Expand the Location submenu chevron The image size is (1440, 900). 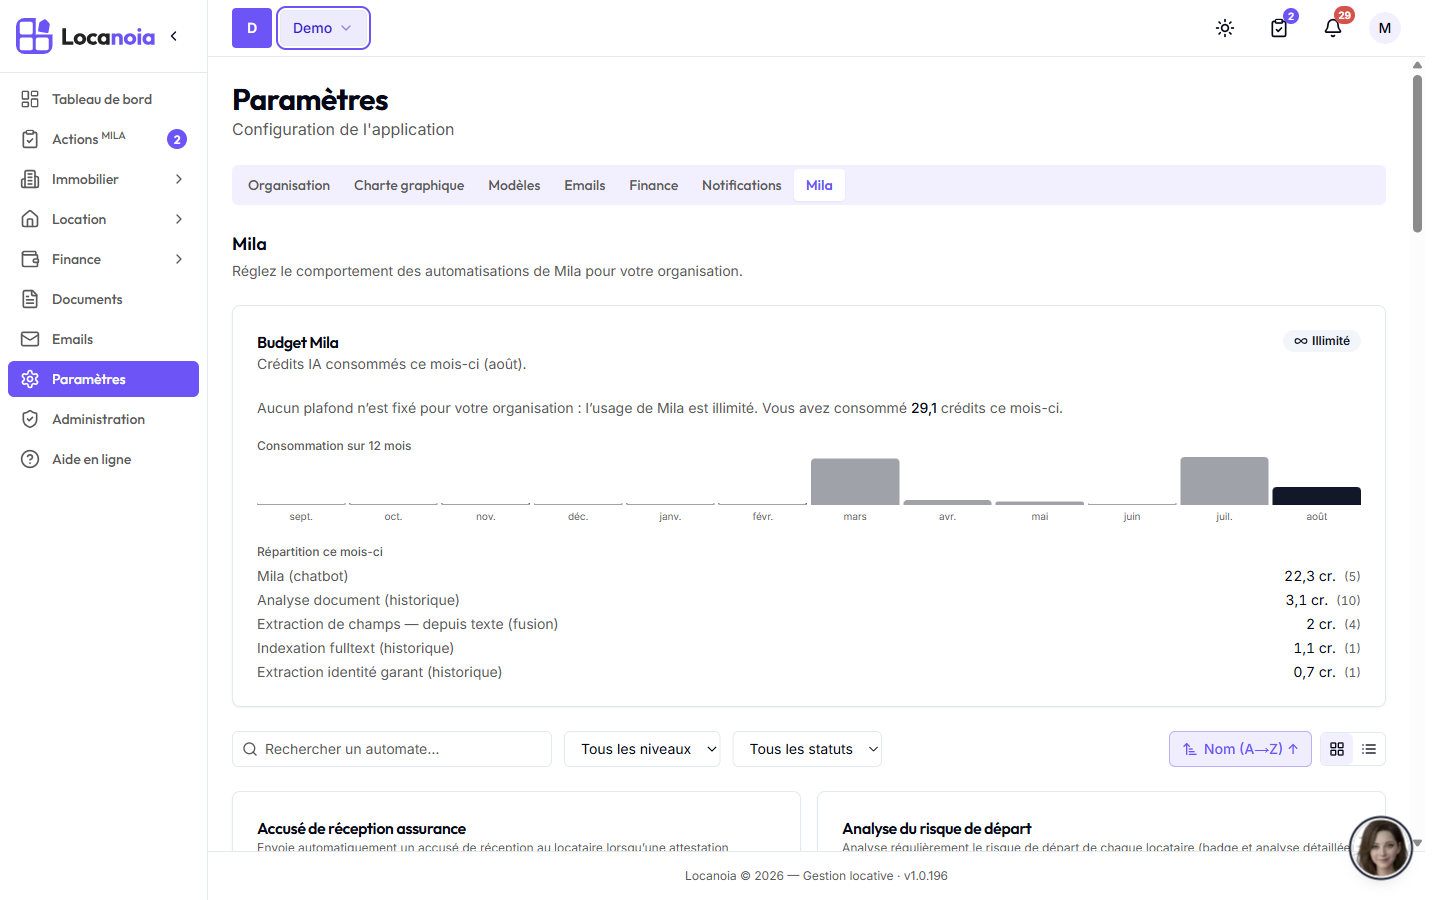tap(179, 219)
